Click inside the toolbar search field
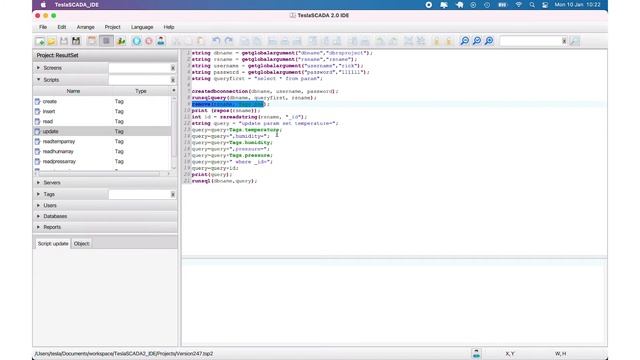This screenshot has height=360, width=640. 530,41
